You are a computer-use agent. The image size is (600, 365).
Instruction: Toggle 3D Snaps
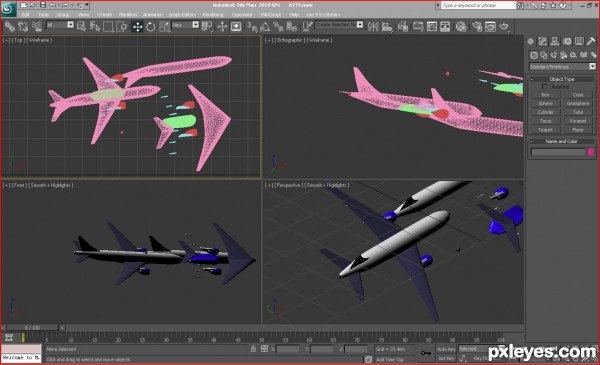point(252,26)
